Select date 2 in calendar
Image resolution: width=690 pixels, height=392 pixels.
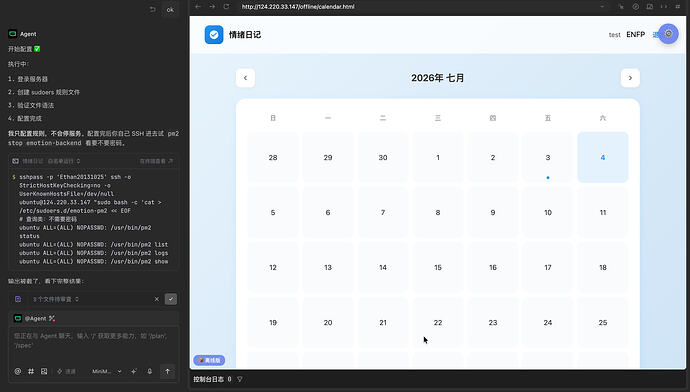pyautogui.click(x=493, y=157)
